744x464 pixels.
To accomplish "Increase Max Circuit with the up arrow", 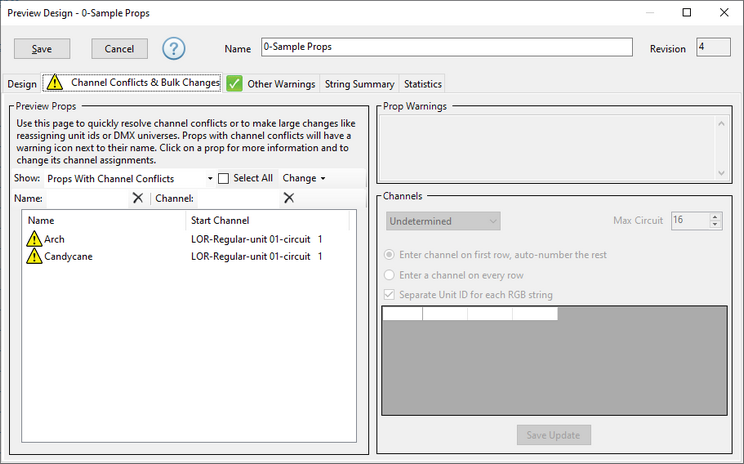I will [715, 217].
